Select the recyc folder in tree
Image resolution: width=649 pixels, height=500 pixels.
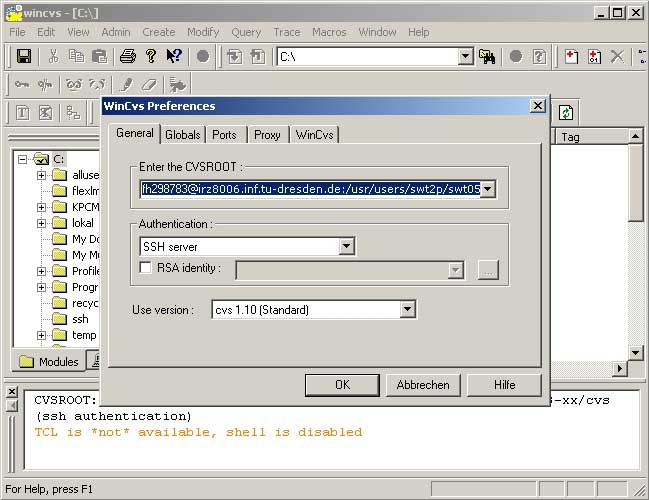point(85,303)
